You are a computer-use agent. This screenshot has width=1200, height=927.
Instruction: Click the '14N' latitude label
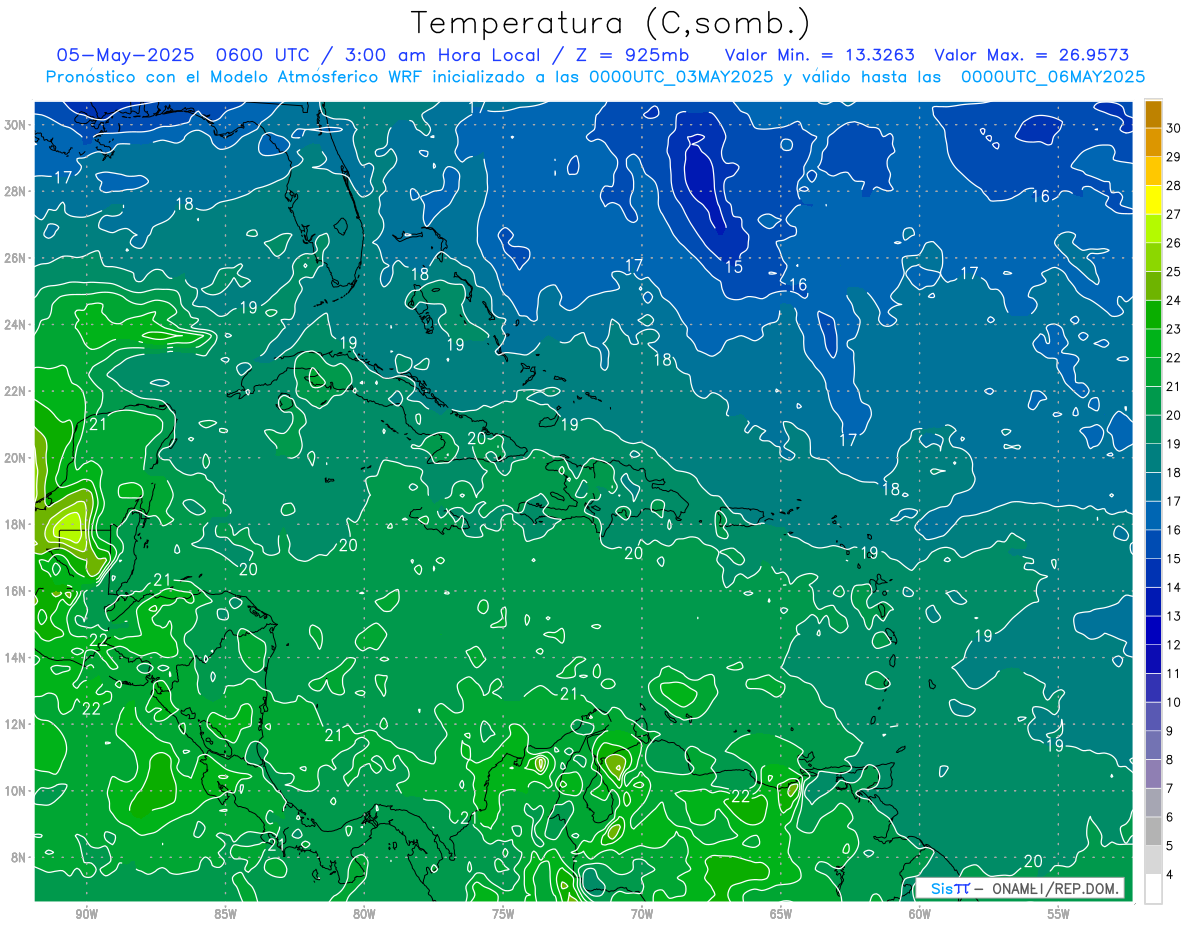(15, 658)
